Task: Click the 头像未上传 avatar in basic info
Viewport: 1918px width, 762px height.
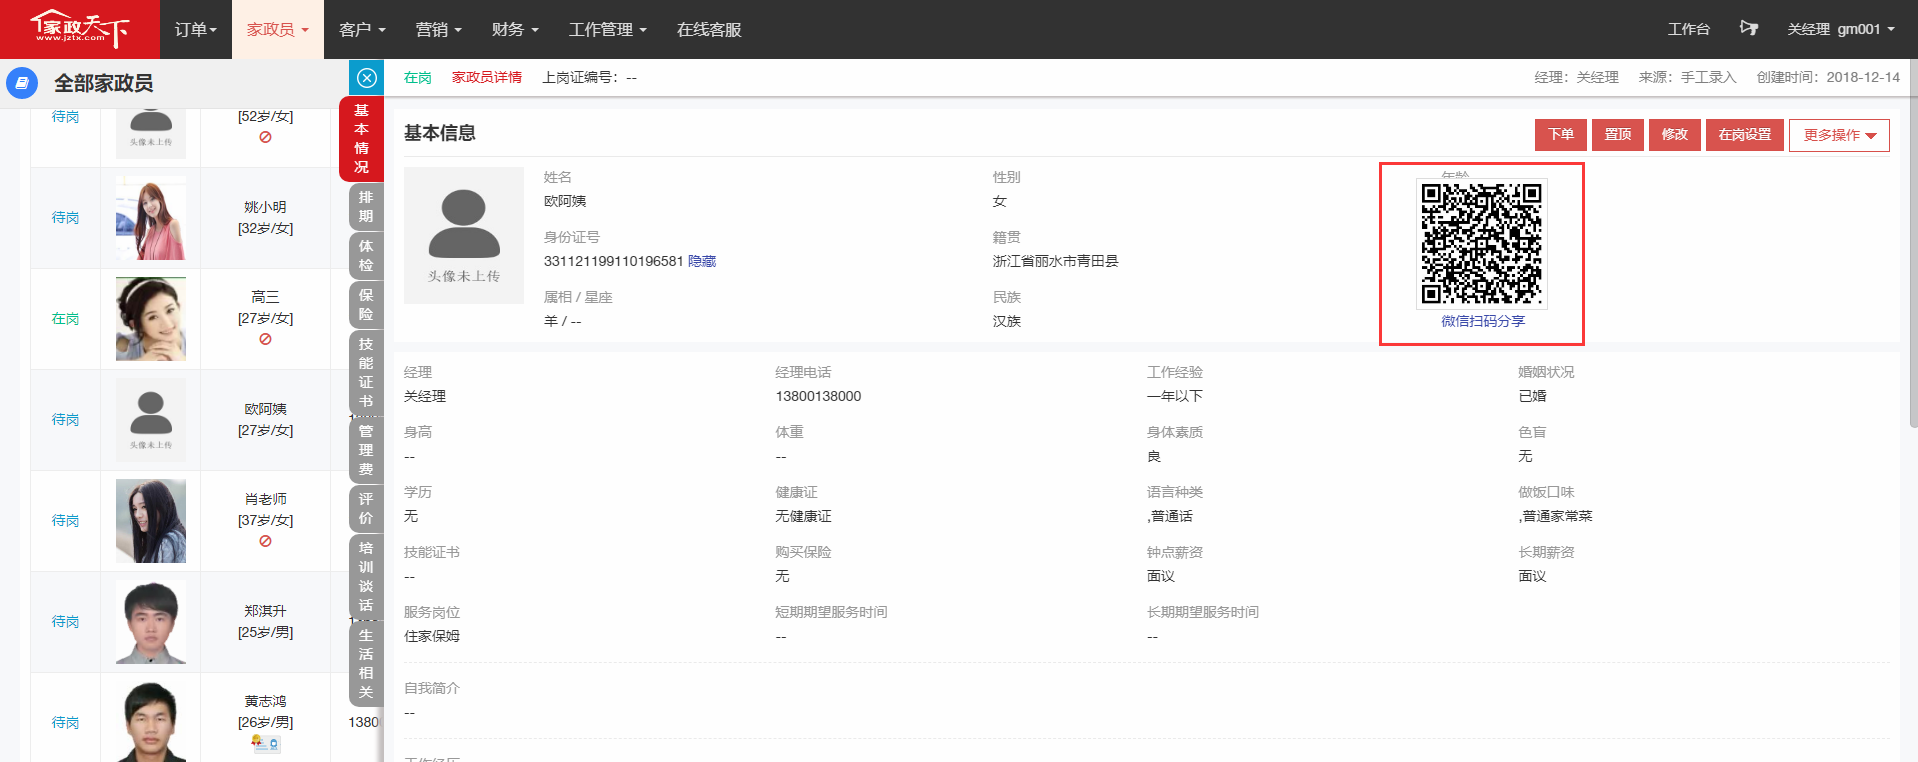Action: click(464, 235)
